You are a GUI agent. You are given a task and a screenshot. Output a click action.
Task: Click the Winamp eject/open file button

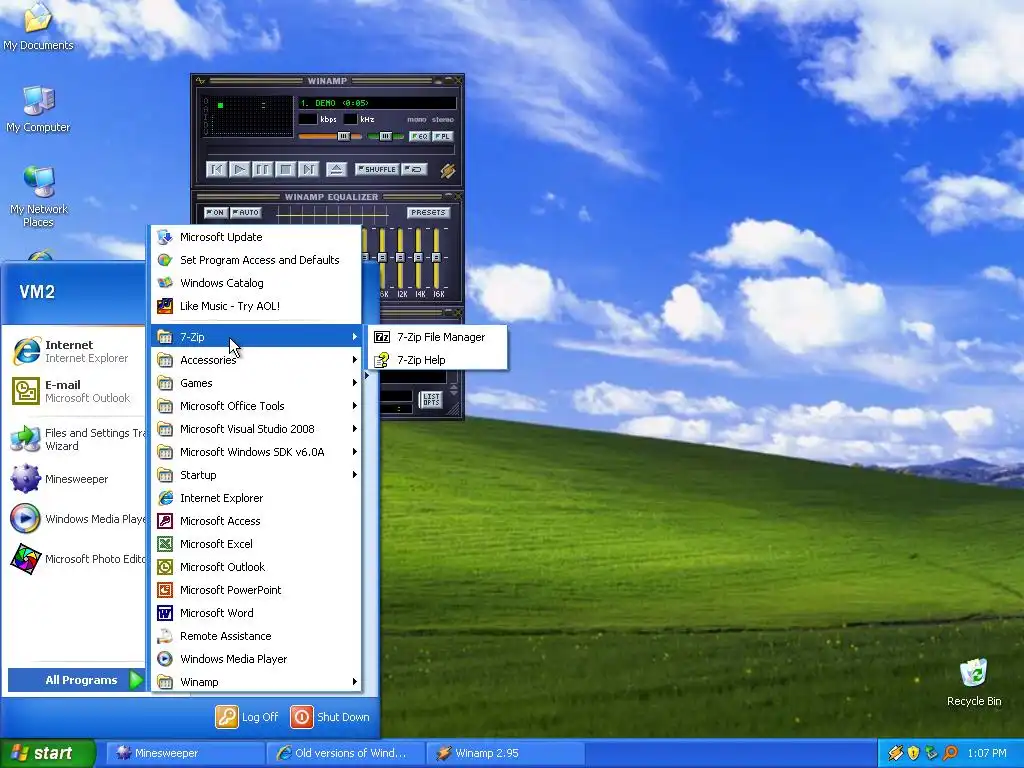pos(336,169)
